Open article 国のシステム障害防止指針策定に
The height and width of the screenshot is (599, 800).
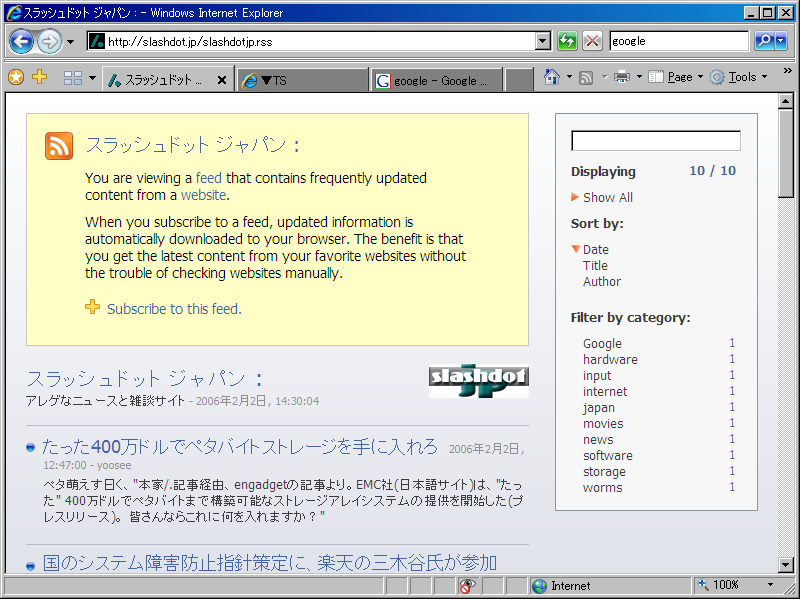[x=270, y=563]
